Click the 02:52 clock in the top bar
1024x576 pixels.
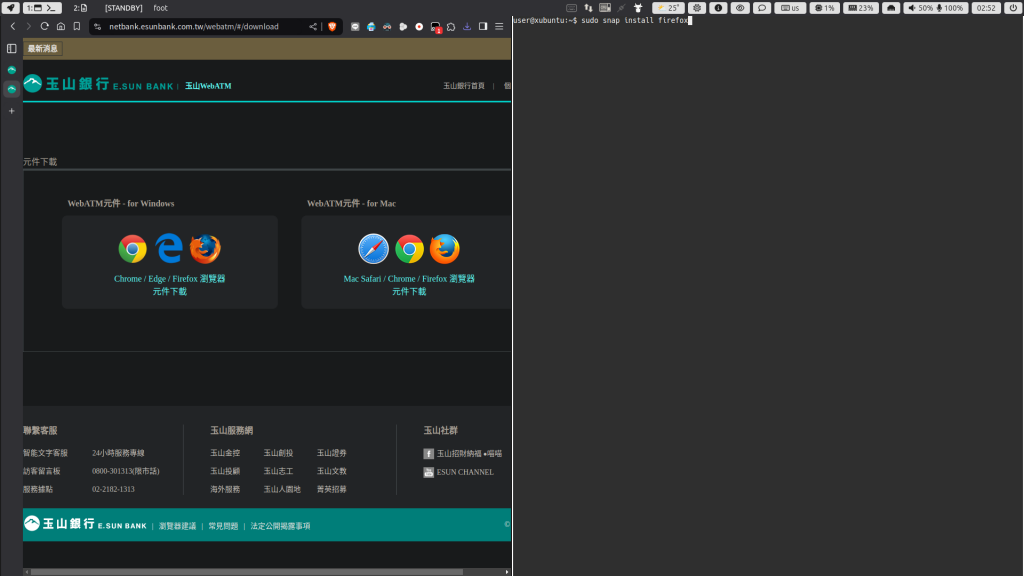(986, 8)
